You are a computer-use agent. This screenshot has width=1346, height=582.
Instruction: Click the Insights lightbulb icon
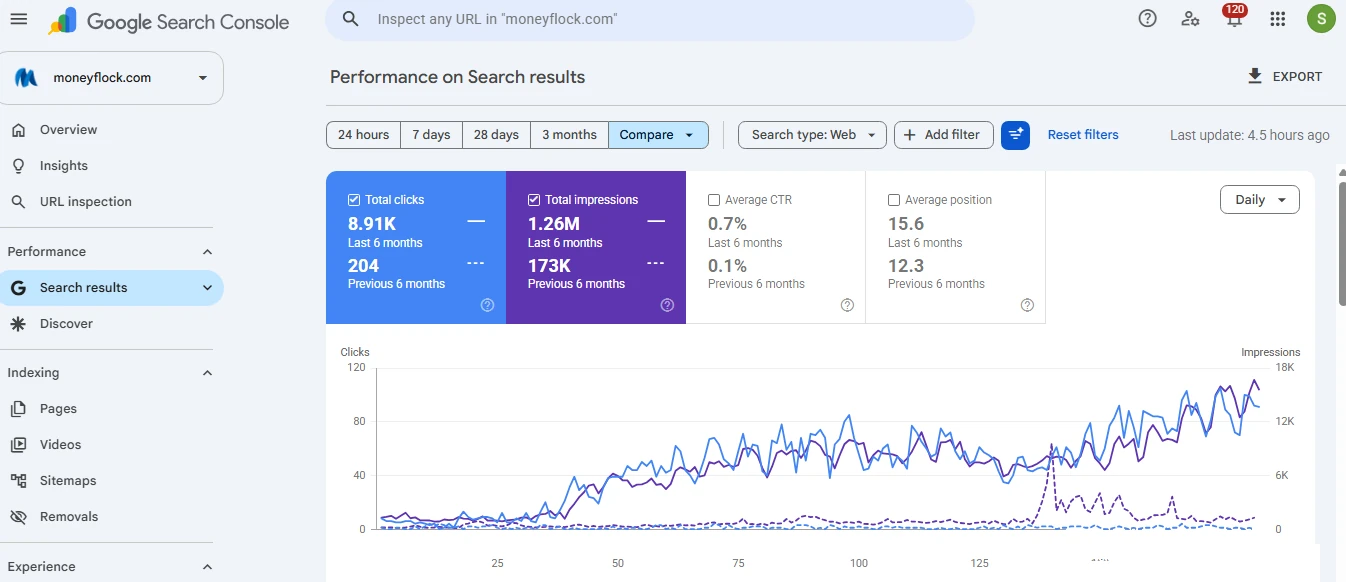coord(18,166)
